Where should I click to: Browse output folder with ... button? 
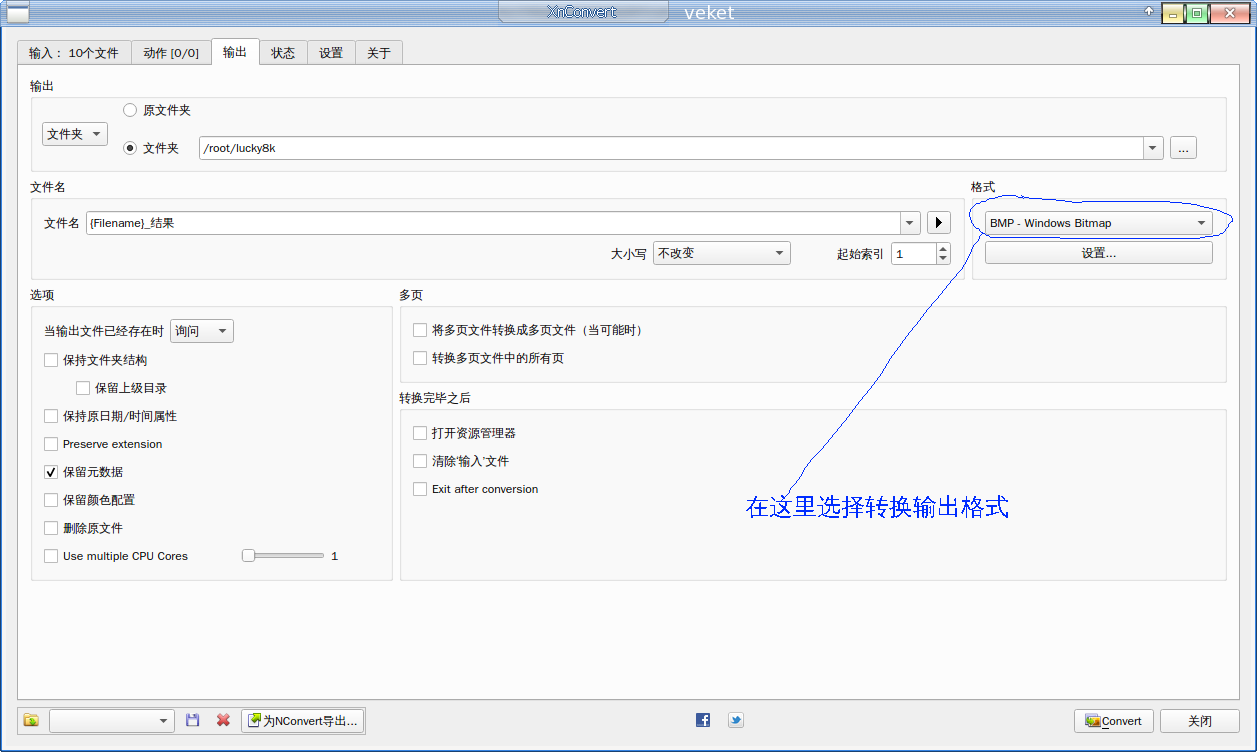click(x=1183, y=148)
